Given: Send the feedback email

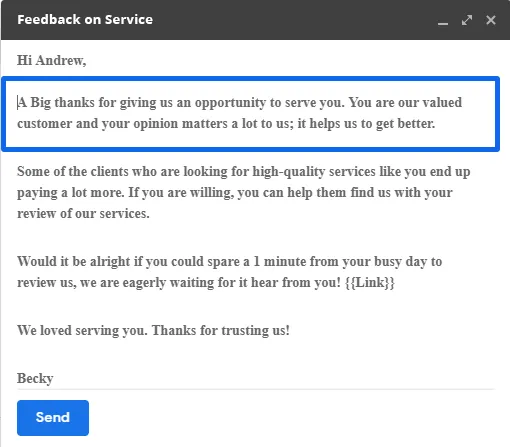Looking at the screenshot, I should click(53, 418).
